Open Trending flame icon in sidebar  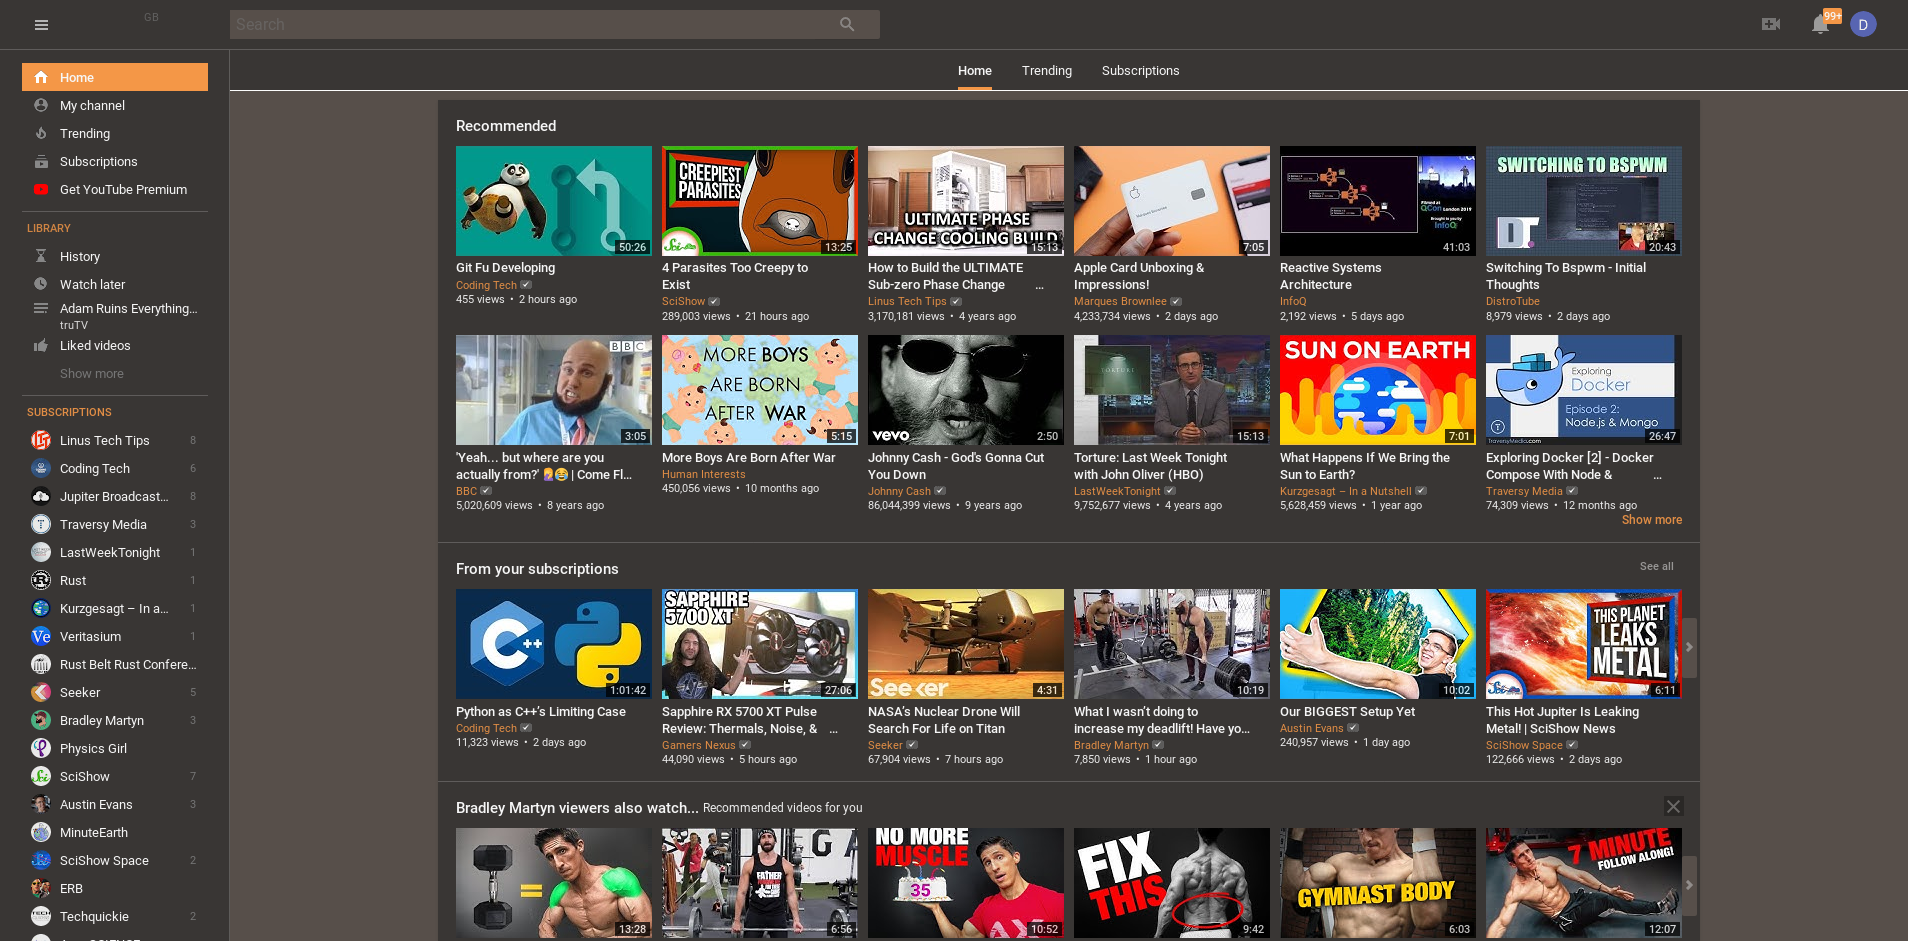click(x=41, y=133)
